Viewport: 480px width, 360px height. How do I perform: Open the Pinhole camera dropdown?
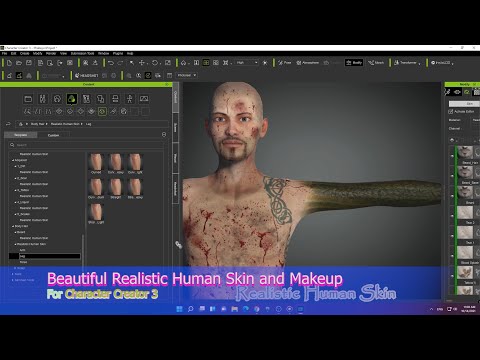coord(186,75)
